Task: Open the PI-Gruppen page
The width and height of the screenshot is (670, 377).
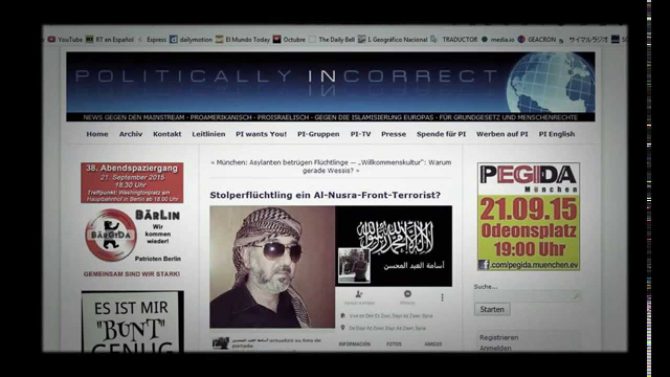Action: [318, 134]
